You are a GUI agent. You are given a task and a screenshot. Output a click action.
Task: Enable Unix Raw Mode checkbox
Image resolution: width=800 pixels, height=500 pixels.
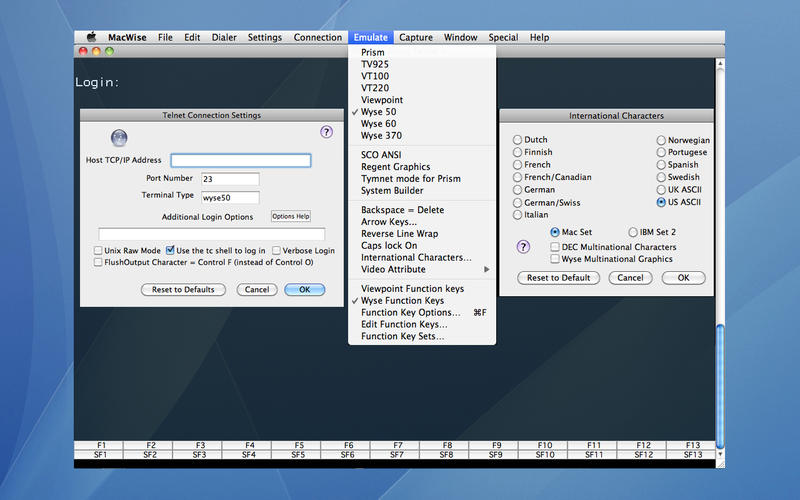(98, 251)
